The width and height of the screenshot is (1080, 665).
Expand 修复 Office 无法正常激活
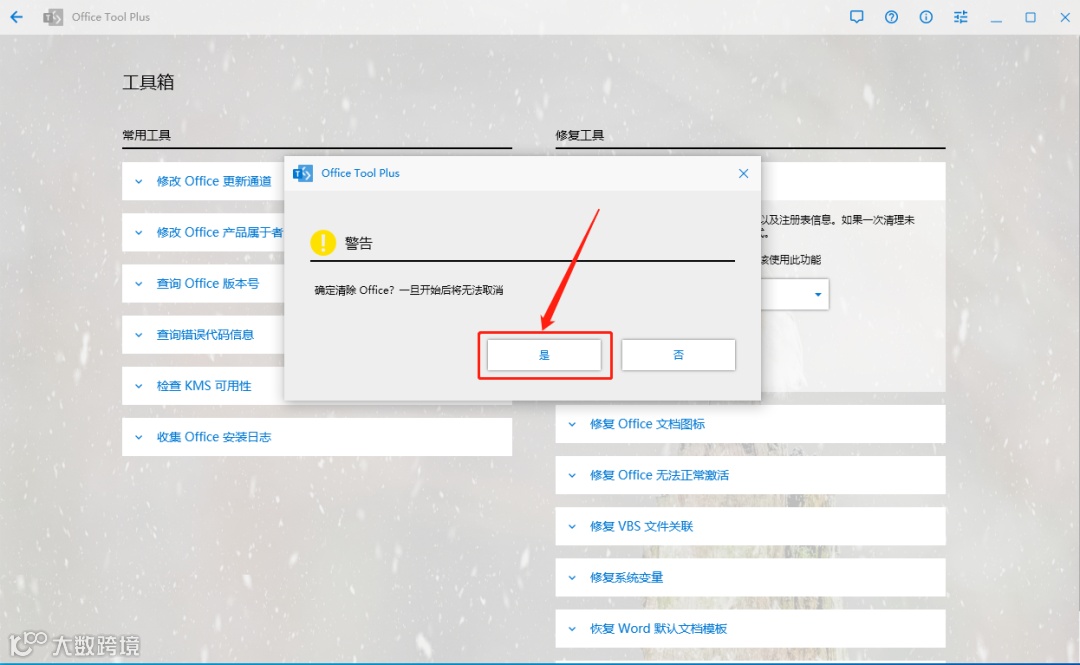click(x=750, y=475)
